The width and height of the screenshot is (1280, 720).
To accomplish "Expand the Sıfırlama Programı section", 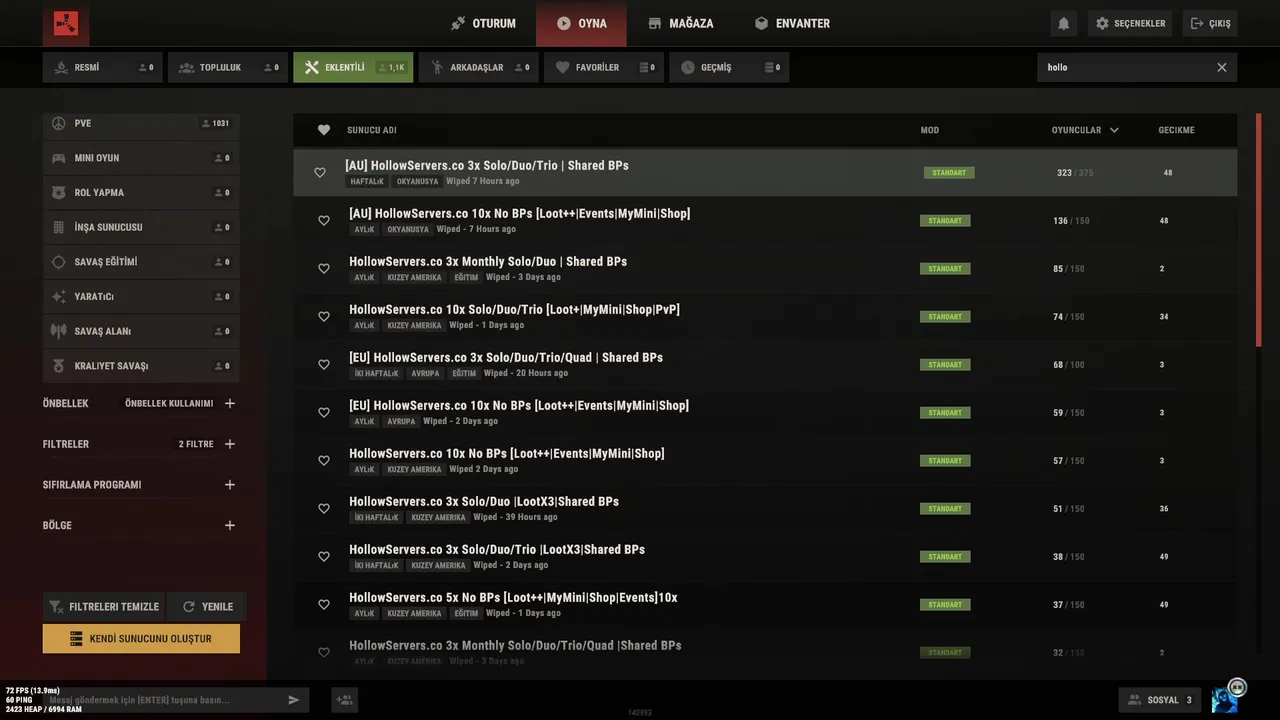I will pyautogui.click(x=230, y=485).
